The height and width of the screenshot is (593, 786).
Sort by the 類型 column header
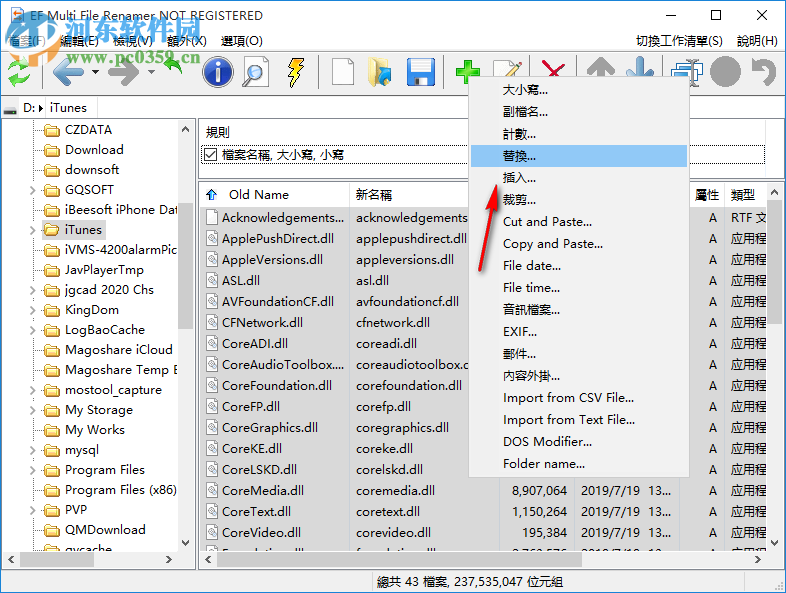745,194
